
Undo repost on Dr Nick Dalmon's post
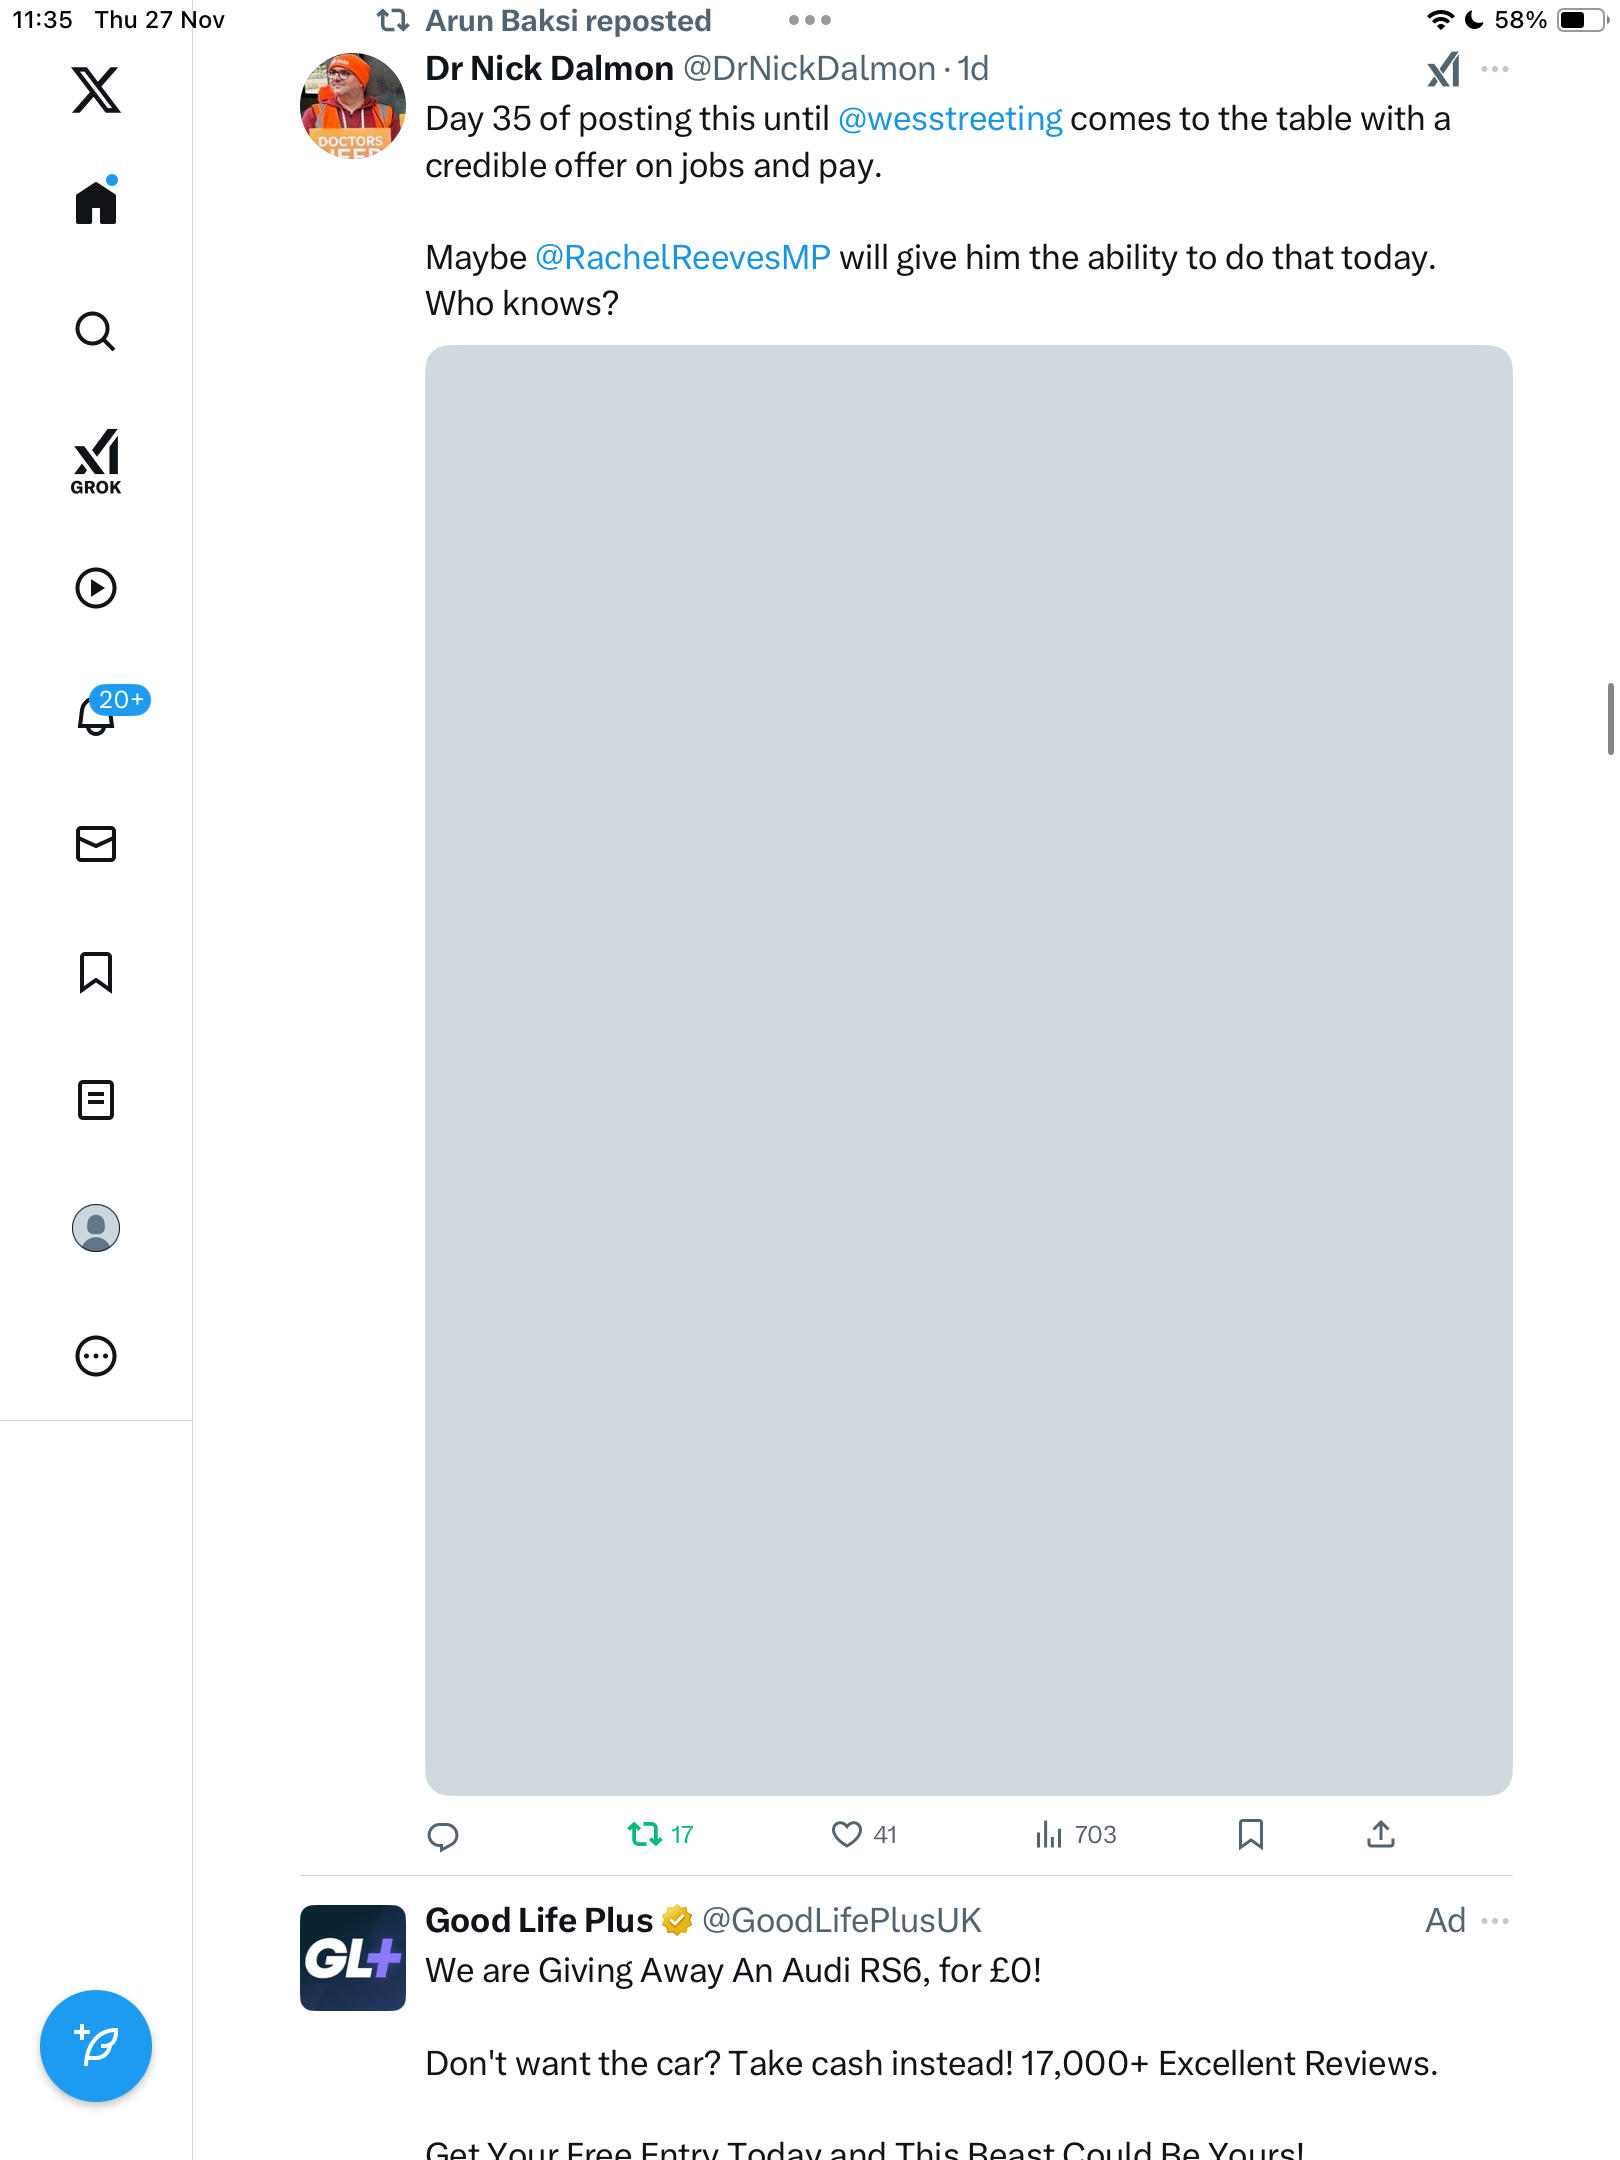(x=645, y=1834)
